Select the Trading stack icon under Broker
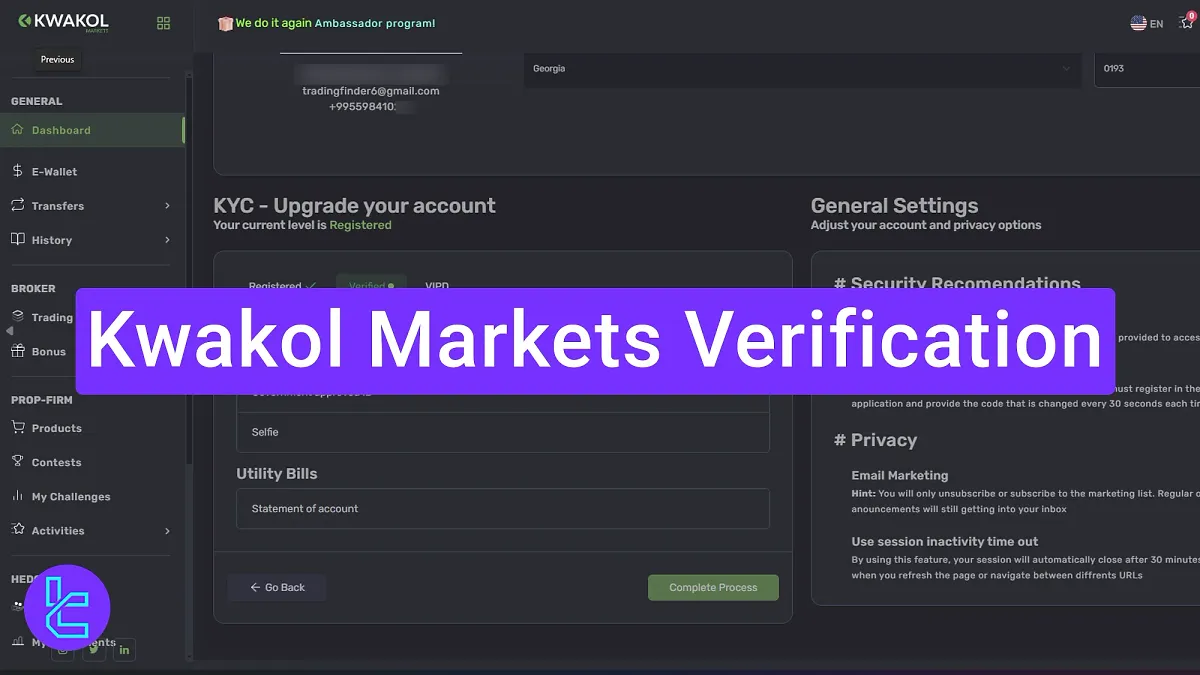Screen dimensions: 1200x675 [x=17, y=317]
